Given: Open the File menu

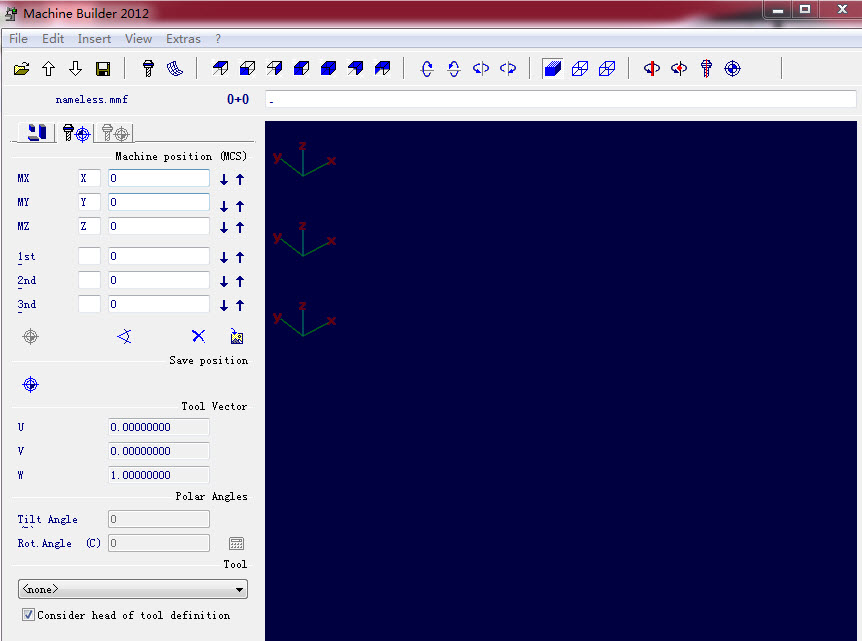Looking at the screenshot, I should [x=18, y=39].
